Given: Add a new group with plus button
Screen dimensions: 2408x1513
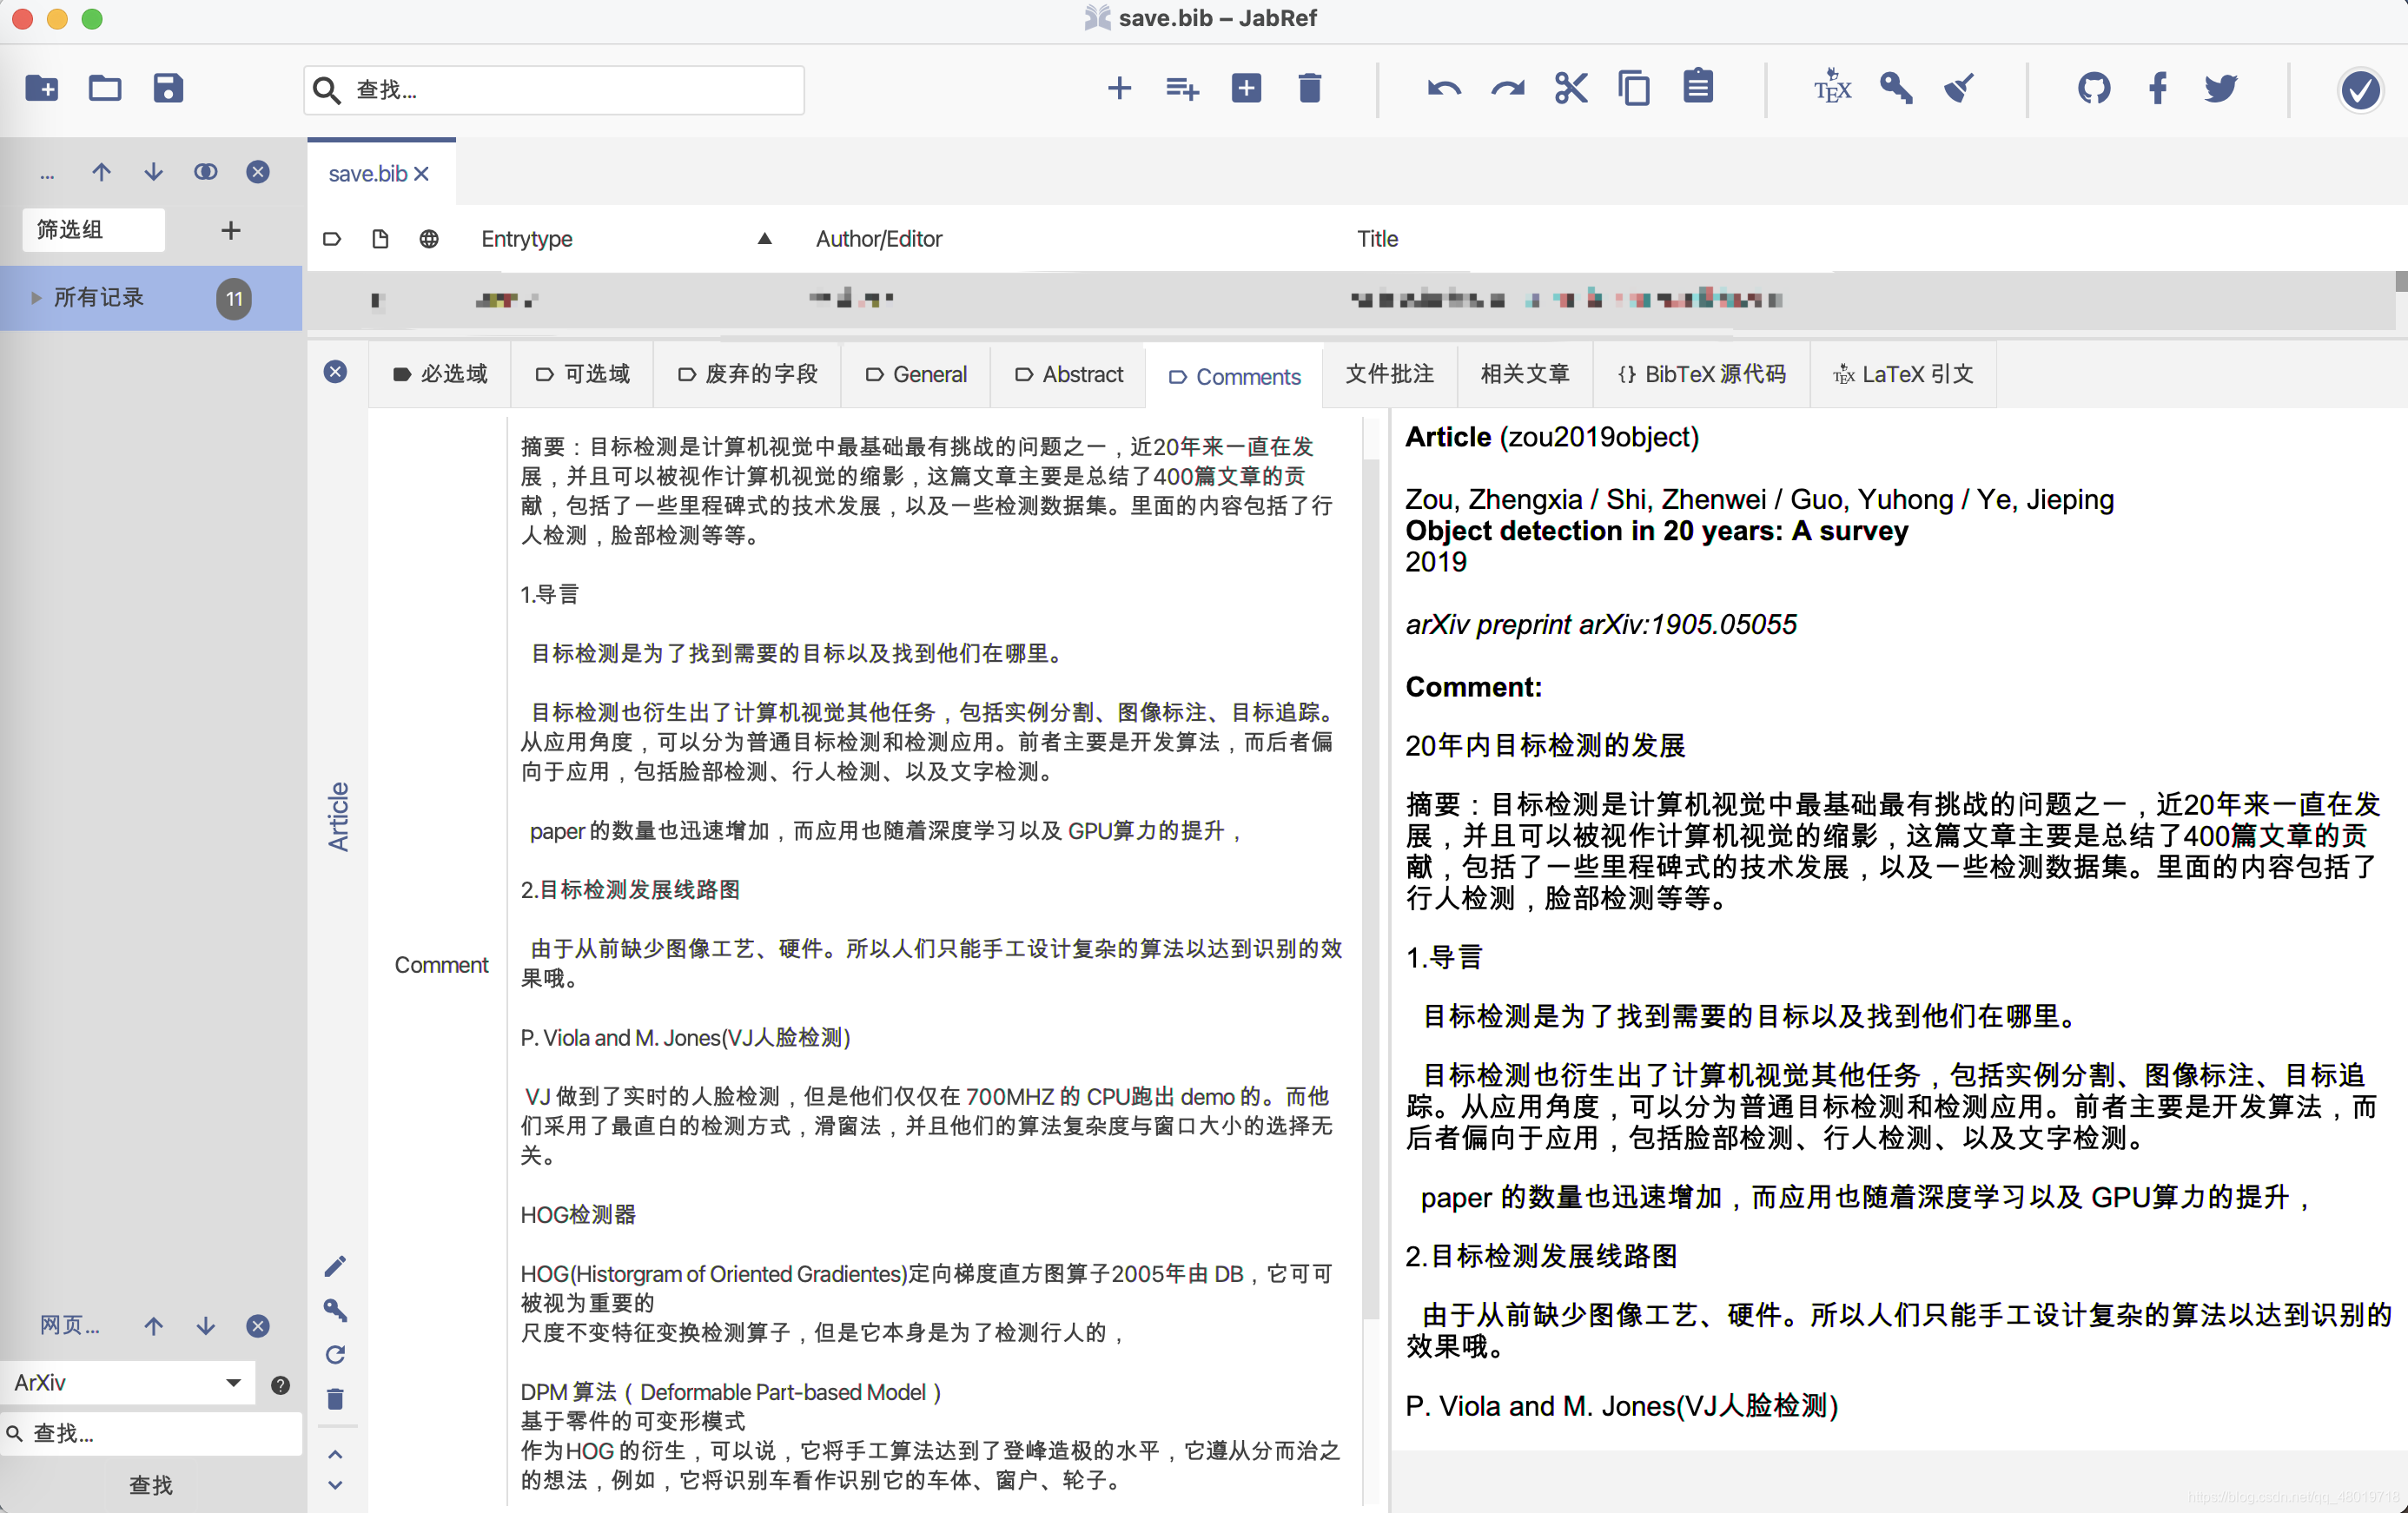Looking at the screenshot, I should (231, 231).
